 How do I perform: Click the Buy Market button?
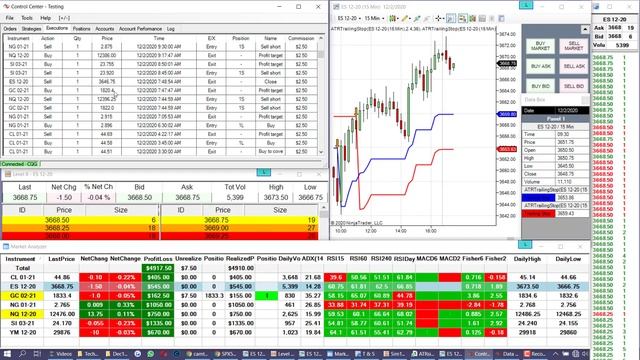pyautogui.click(x=540, y=46)
